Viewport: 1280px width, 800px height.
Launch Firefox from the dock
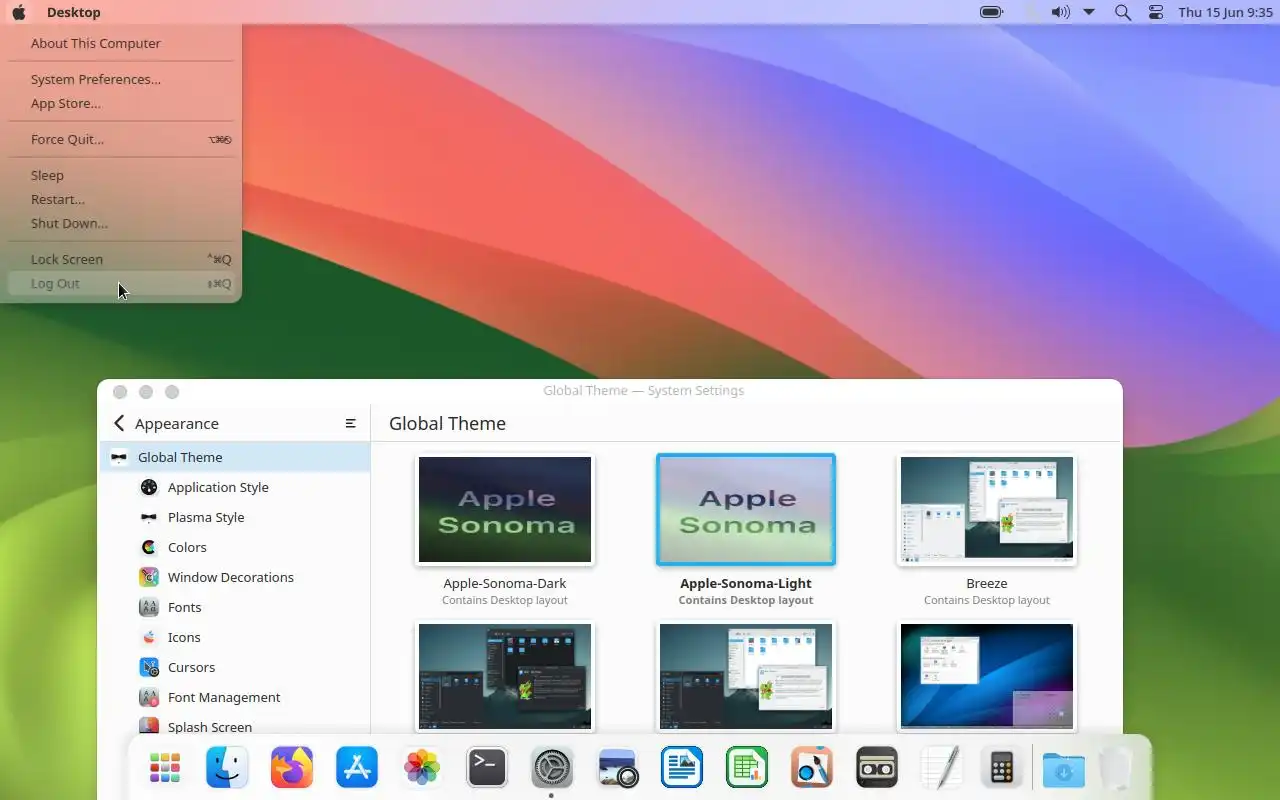(292, 768)
